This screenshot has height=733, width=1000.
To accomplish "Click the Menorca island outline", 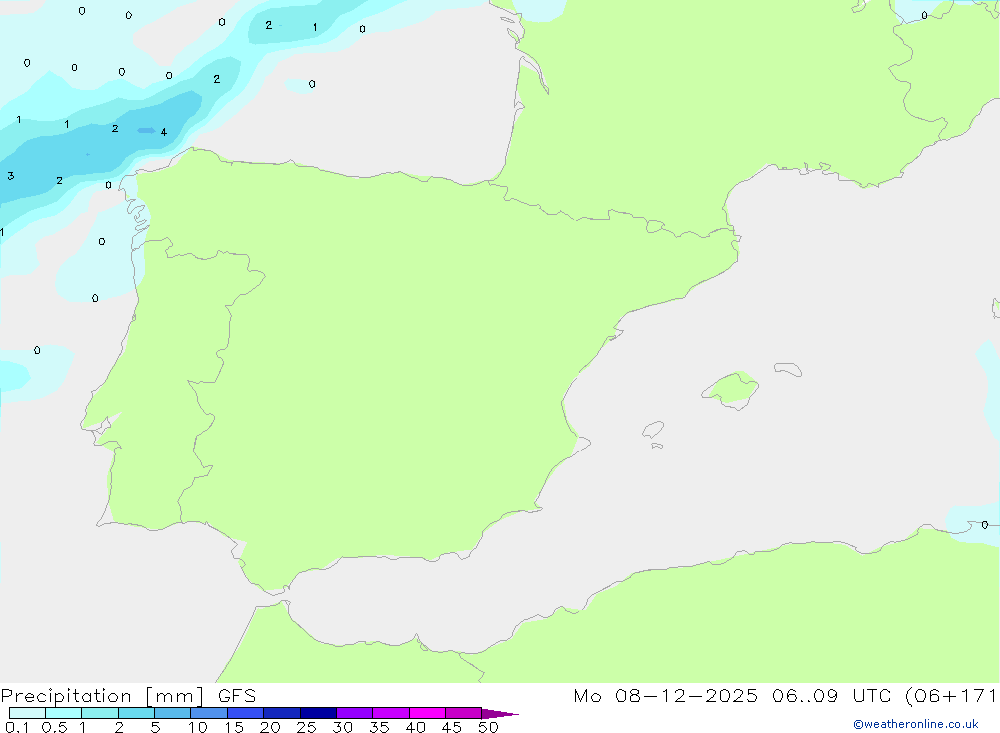I will [x=788, y=369].
